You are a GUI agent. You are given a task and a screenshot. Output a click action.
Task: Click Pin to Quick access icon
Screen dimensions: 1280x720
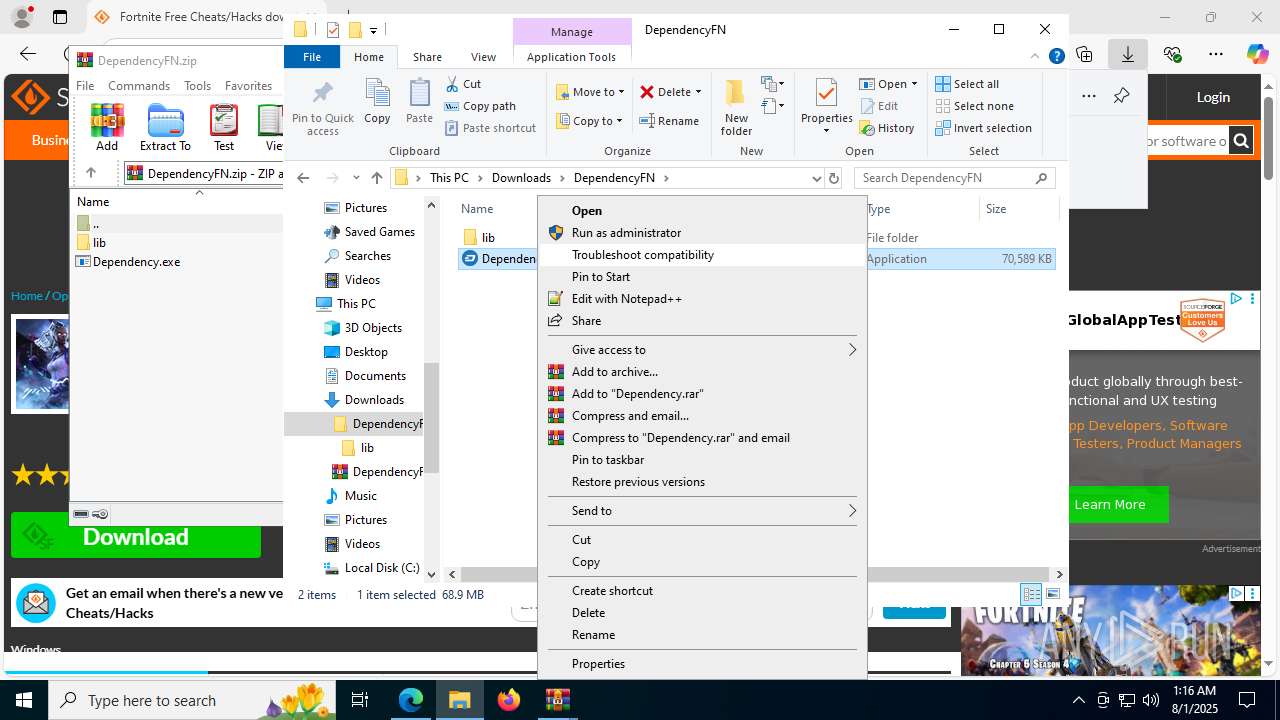click(322, 108)
